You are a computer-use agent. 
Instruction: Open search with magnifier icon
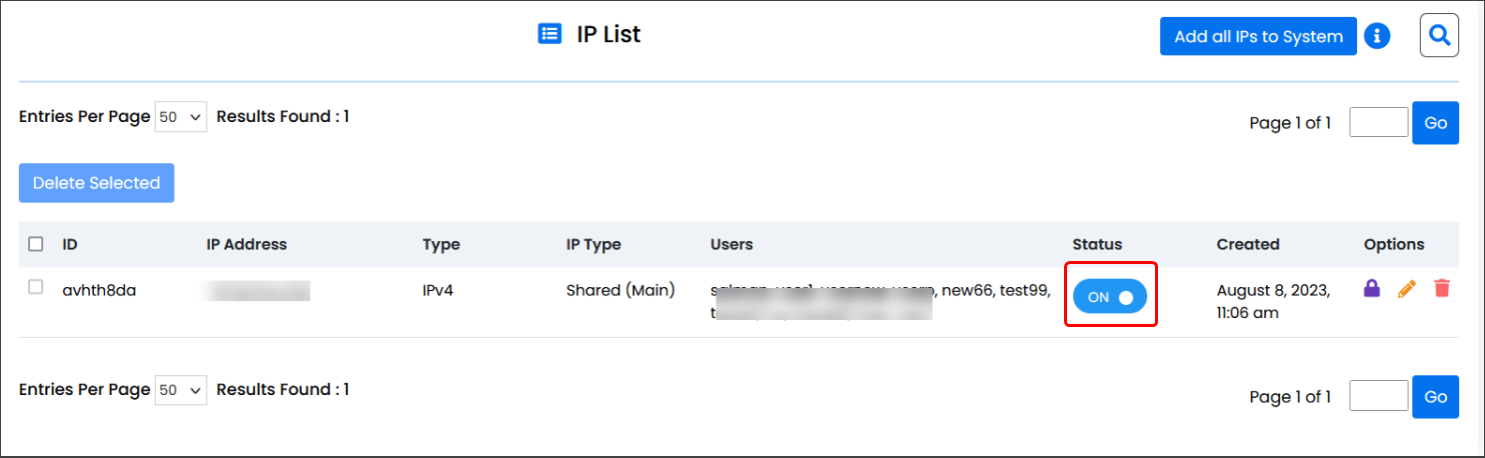pos(1439,36)
